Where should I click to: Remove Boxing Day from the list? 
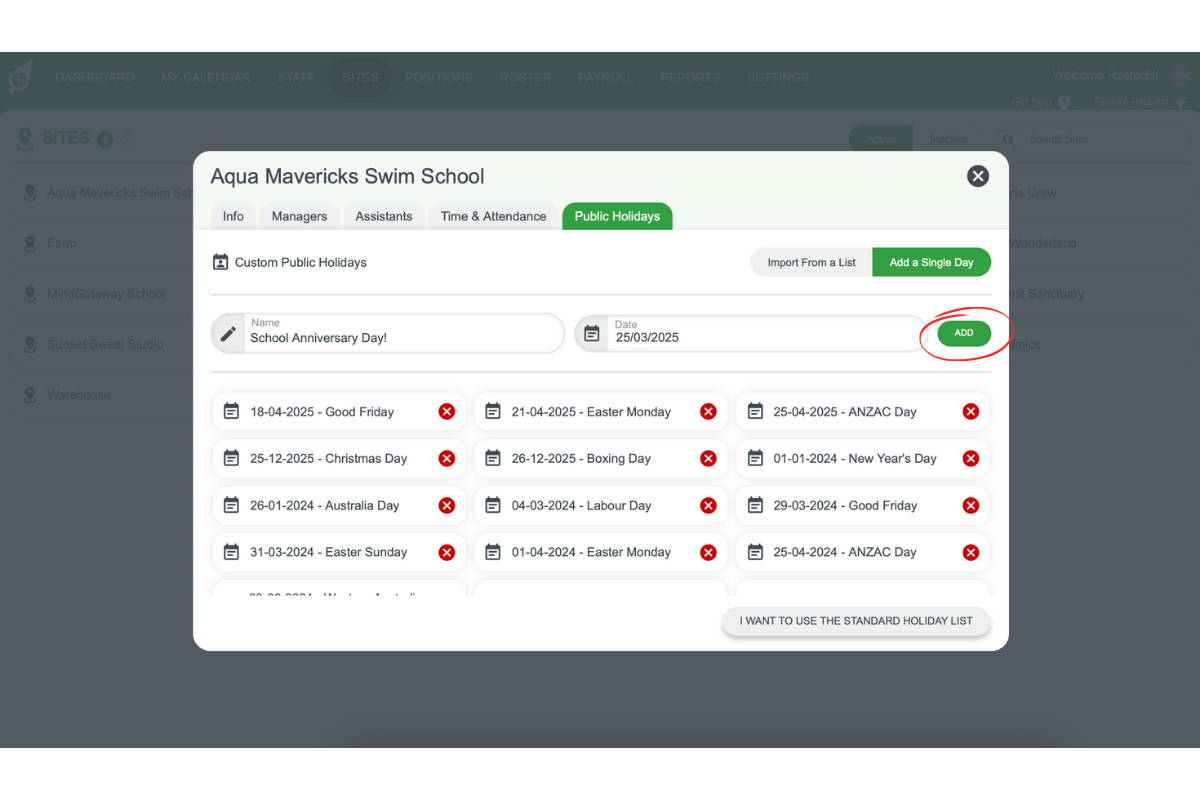pos(708,459)
